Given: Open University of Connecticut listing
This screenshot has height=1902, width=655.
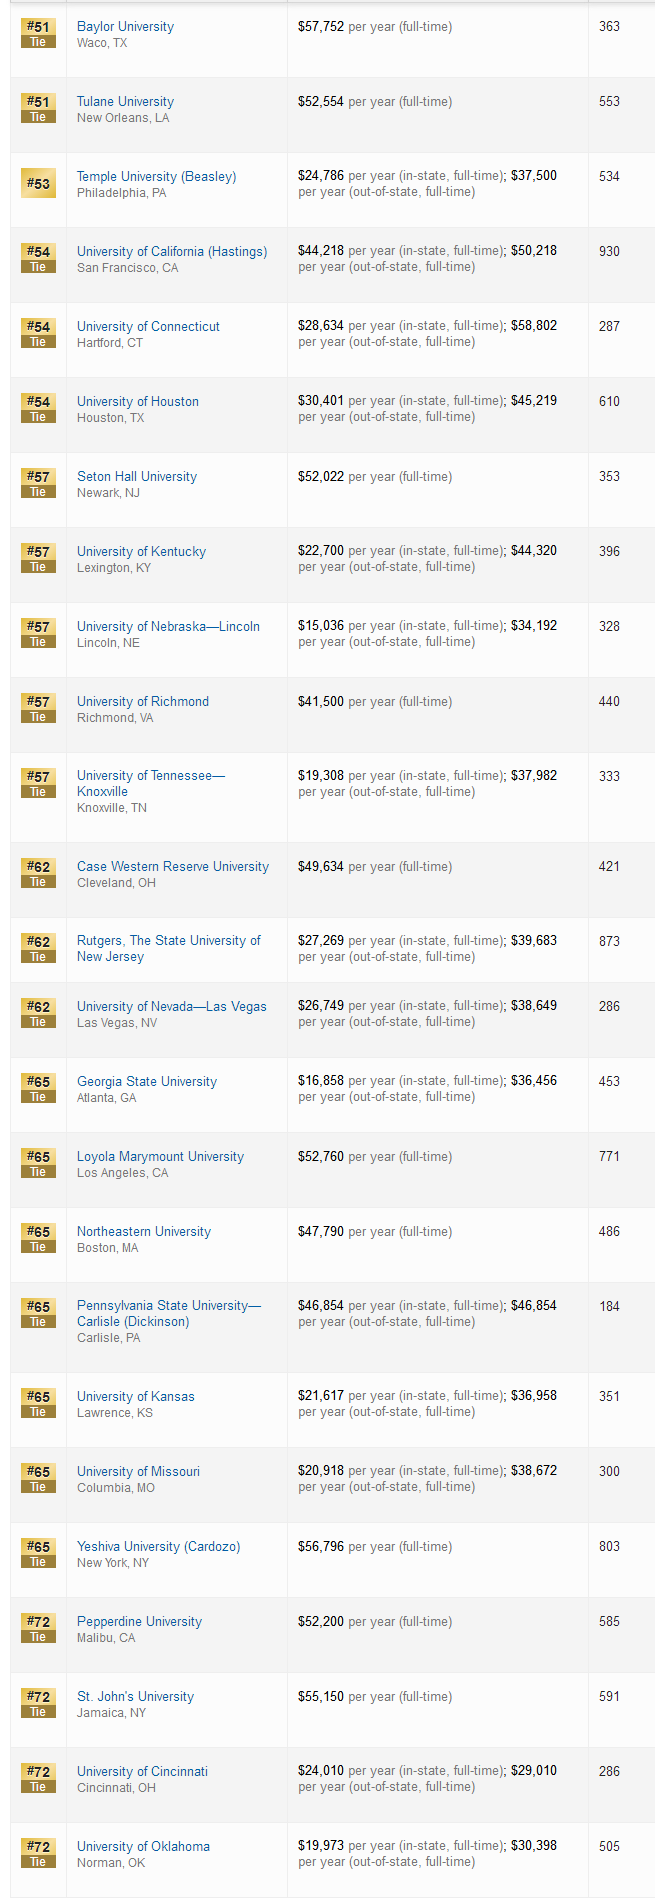Looking at the screenshot, I should pyautogui.click(x=148, y=326).
